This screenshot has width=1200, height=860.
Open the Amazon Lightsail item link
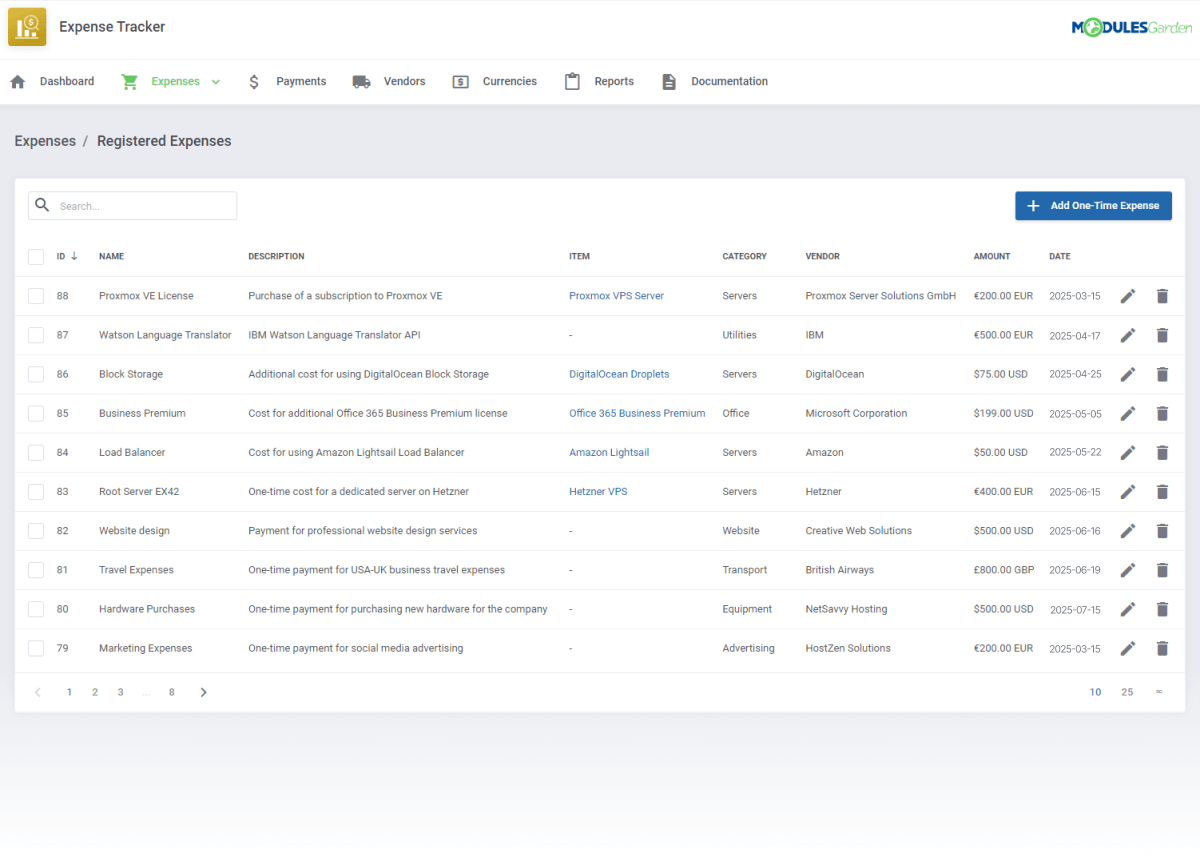tap(609, 452)
